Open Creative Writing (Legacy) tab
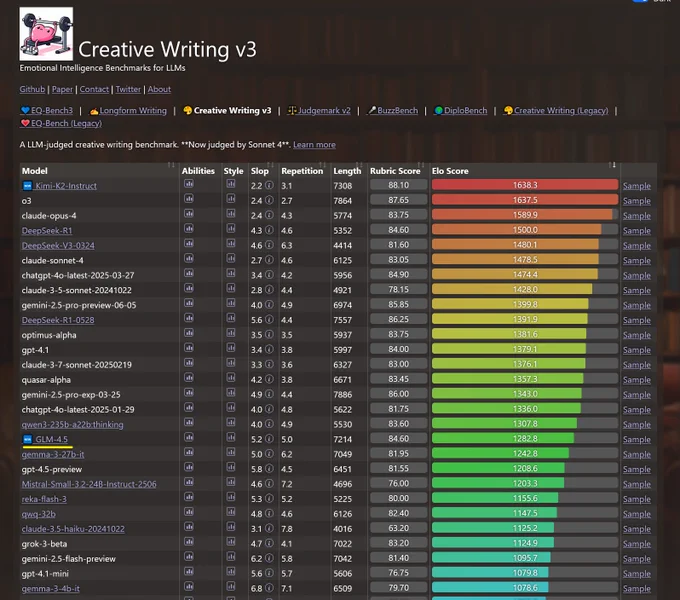The image size is (680, 600). 556,111
